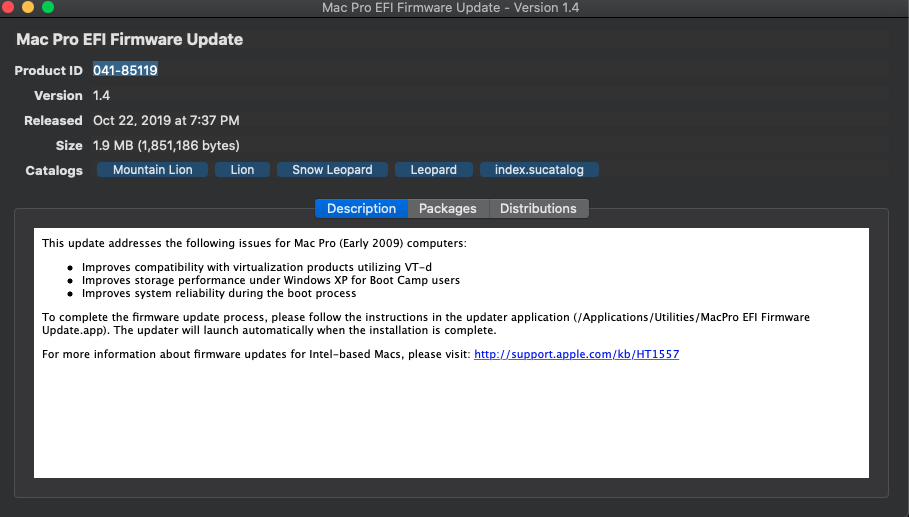
Task: Close the firmware update window
Action: pyautogui.click(x=8, y=7)
